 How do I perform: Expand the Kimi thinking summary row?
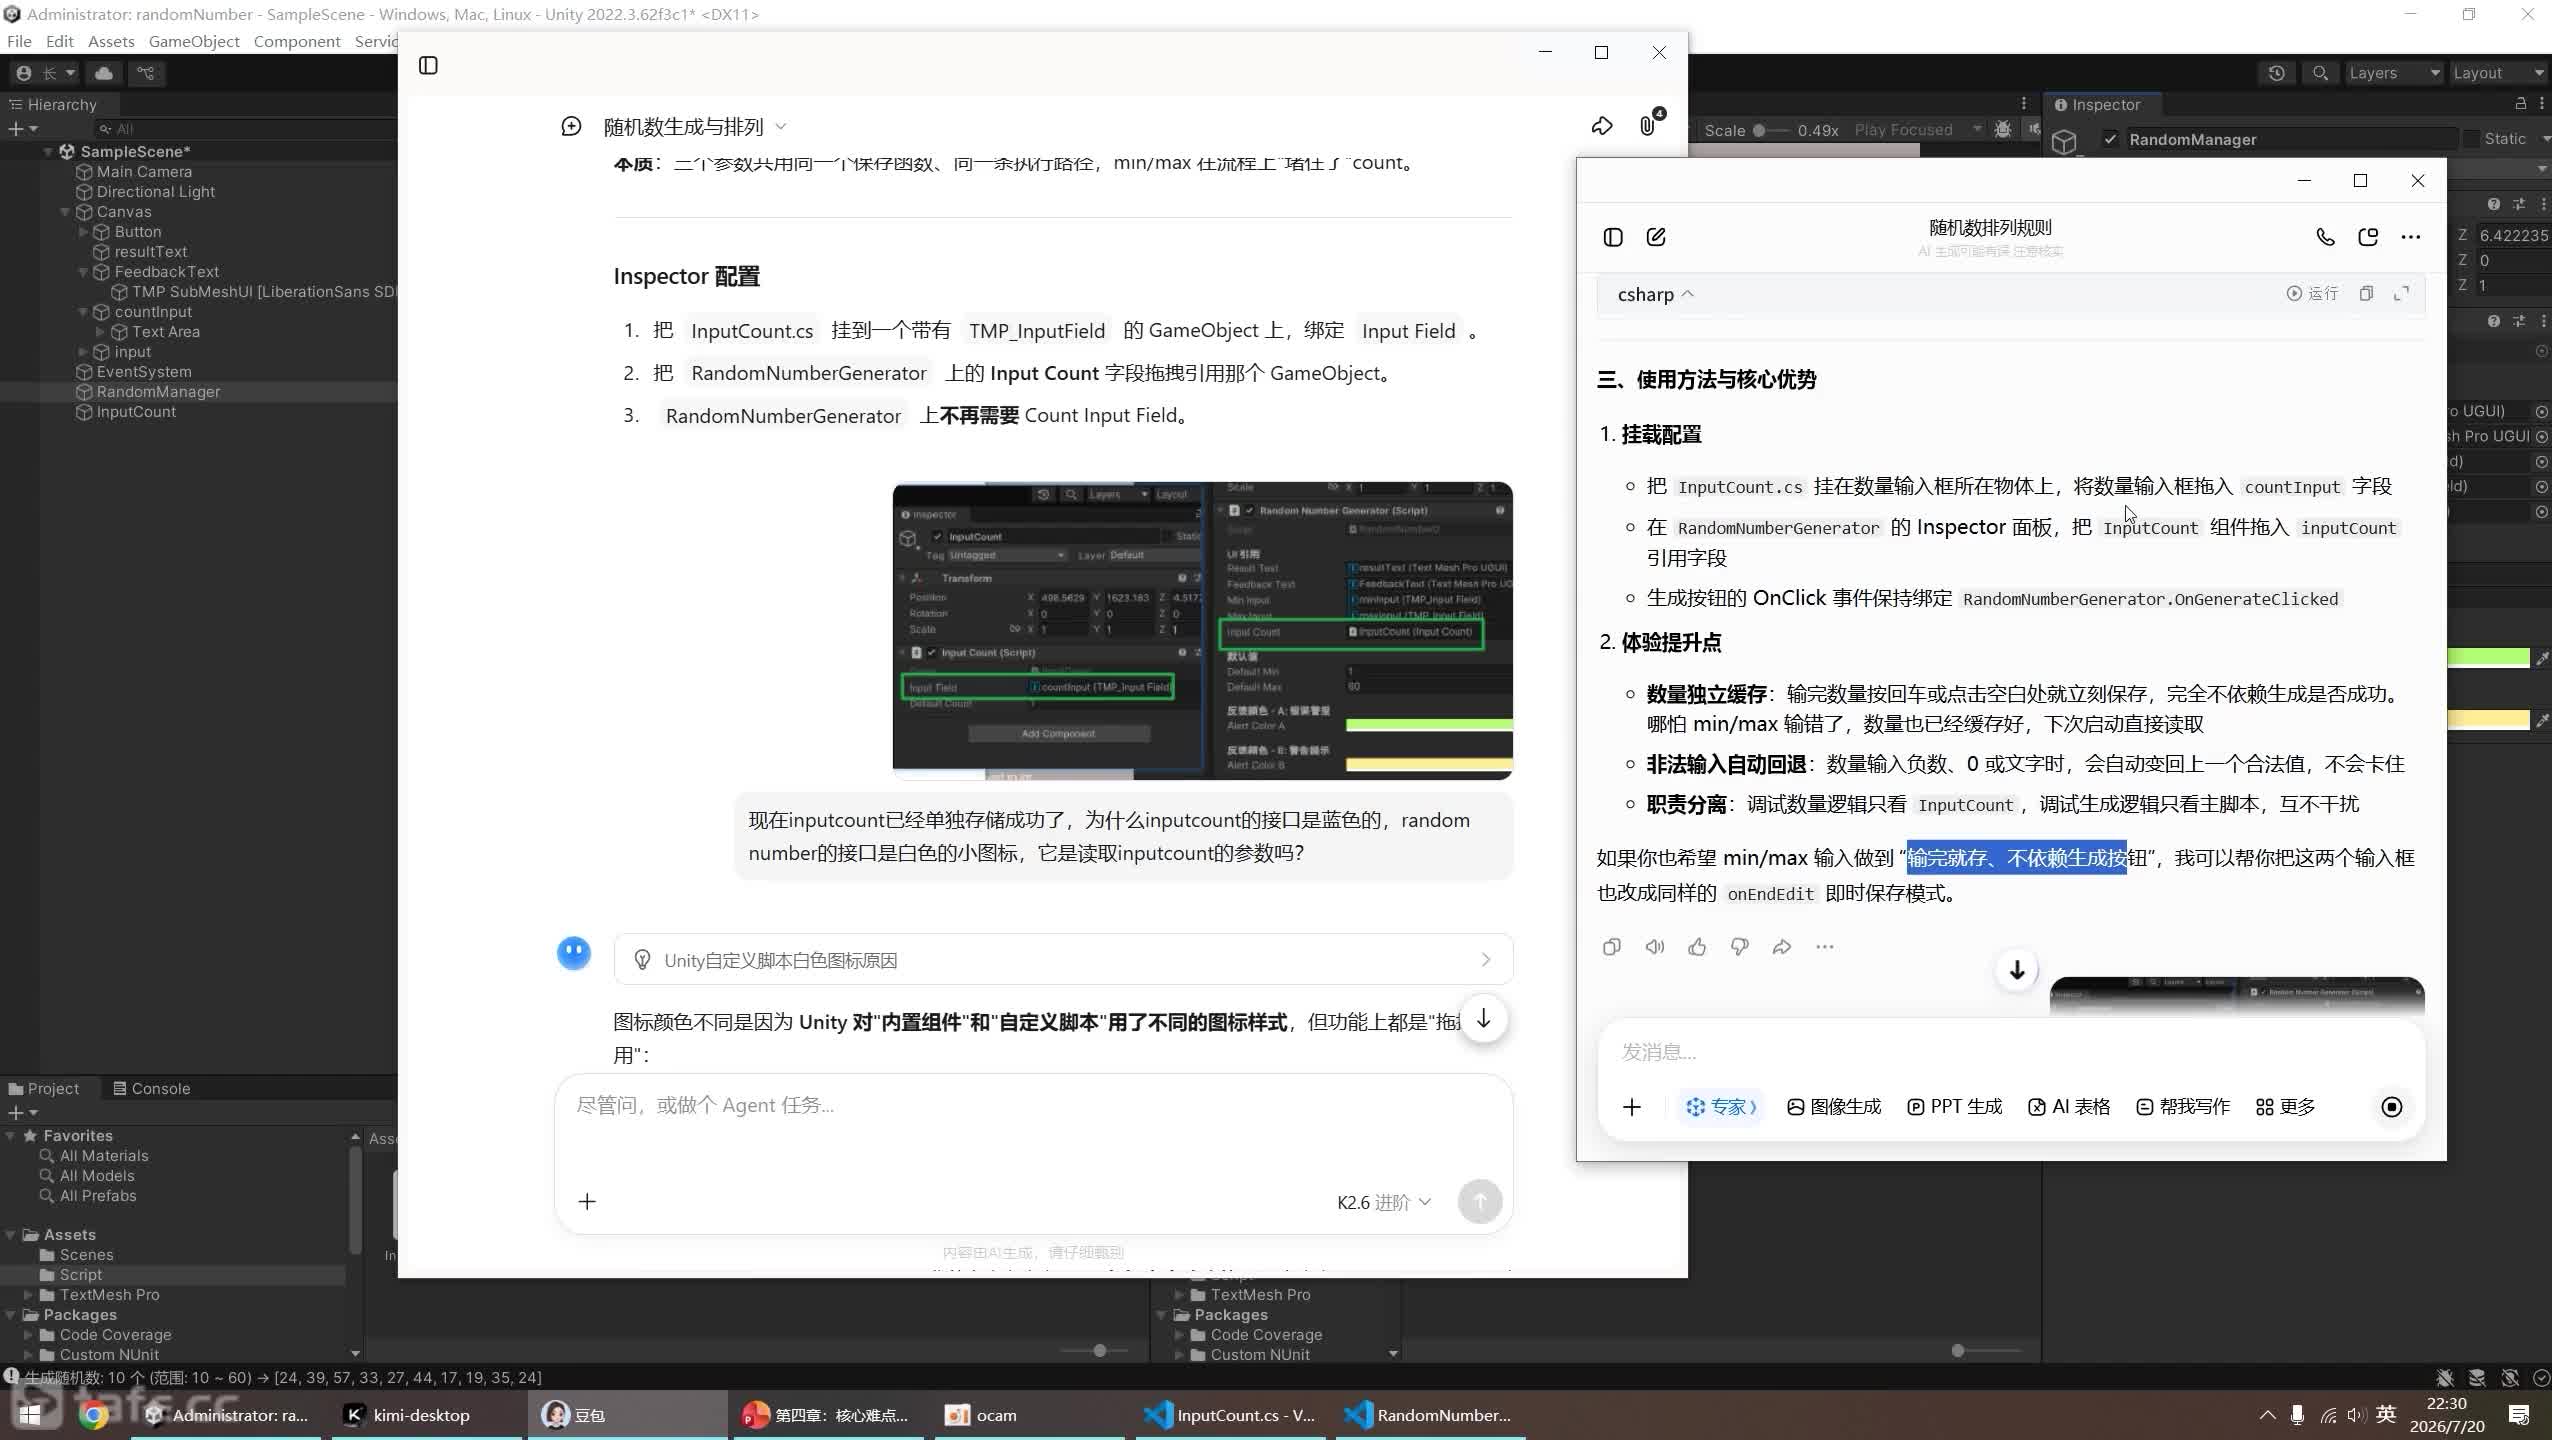tap(1063, 960)
